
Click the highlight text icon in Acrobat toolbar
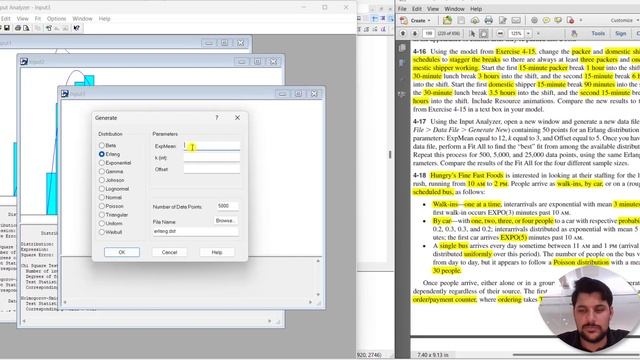558,20
